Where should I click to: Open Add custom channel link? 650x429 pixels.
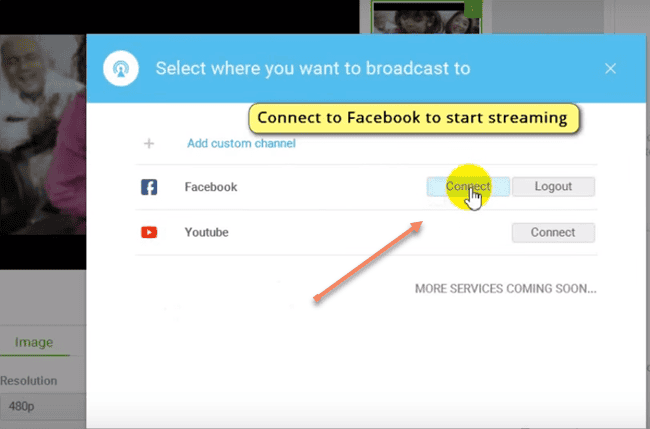coord(241,143)
